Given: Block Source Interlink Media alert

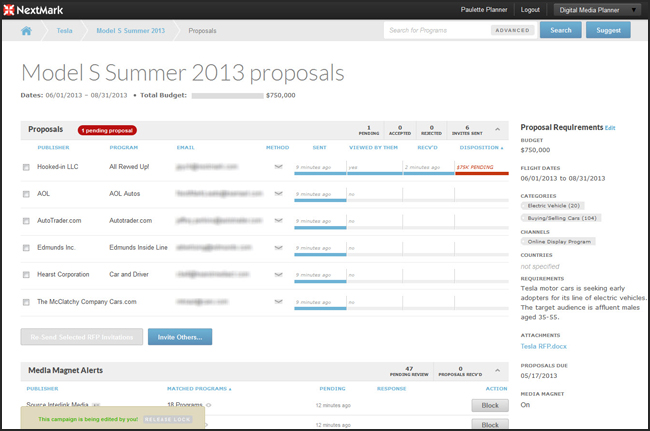Looking at the screenshot, I should (490, 405).
